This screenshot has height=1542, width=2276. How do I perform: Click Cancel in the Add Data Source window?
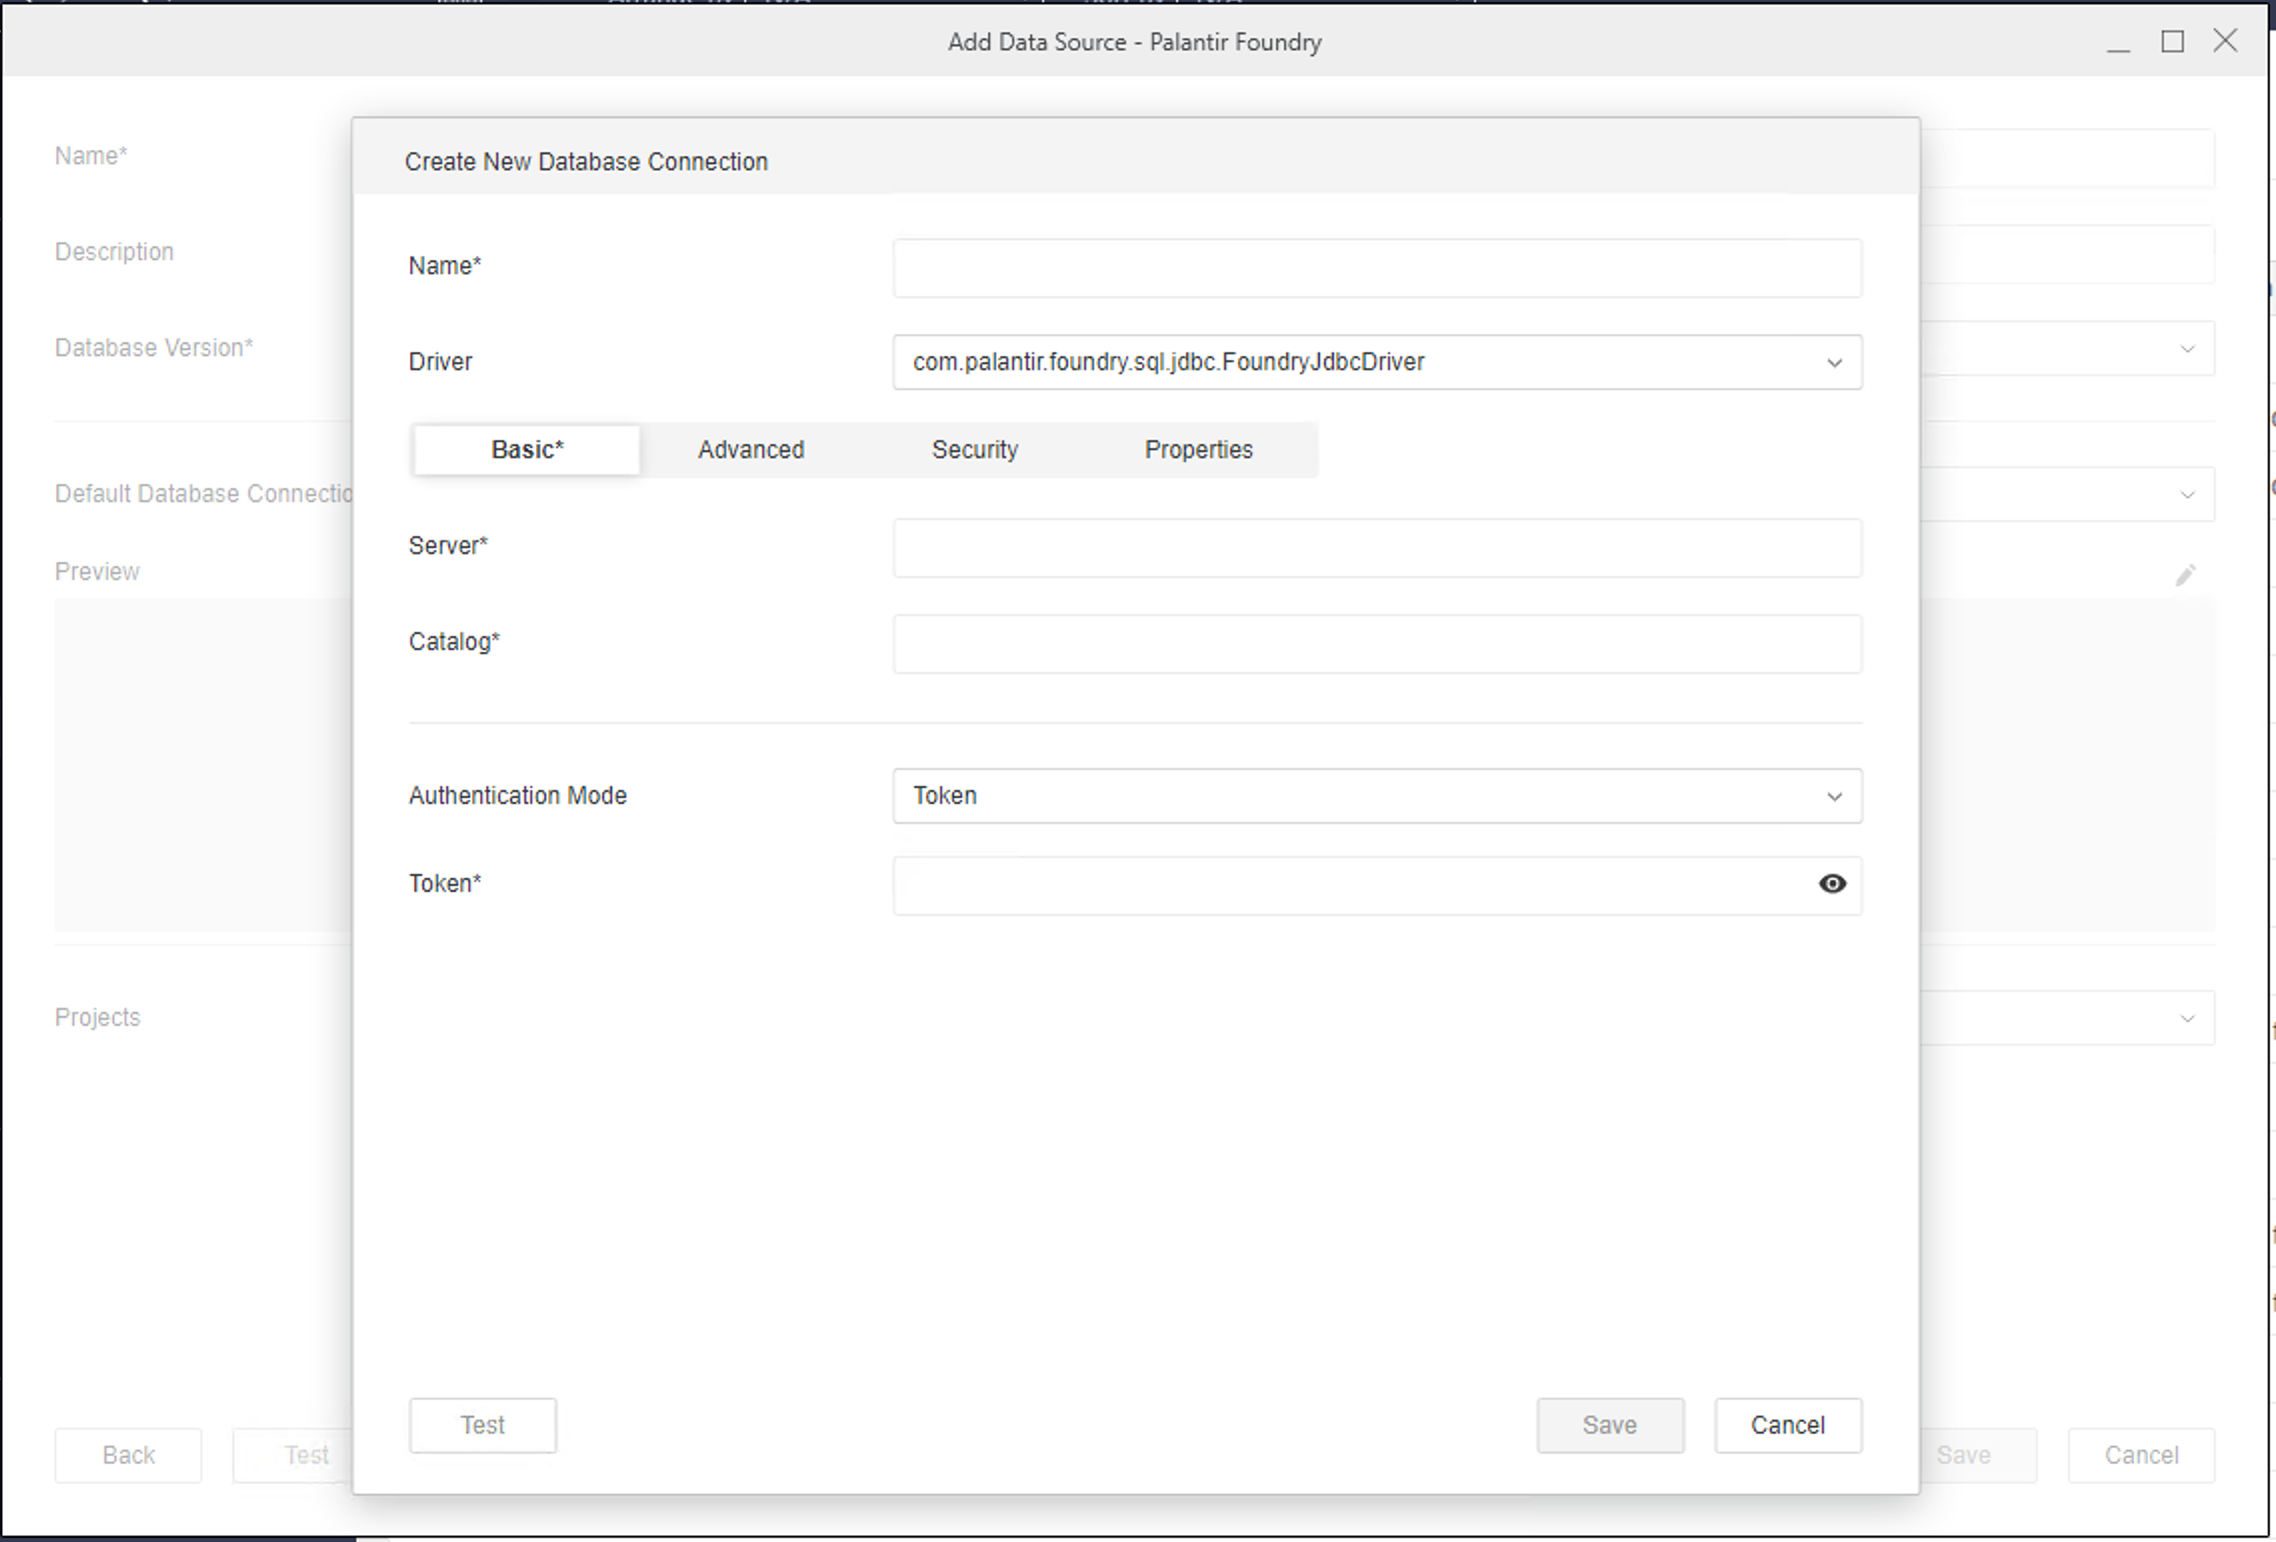coord(2141,1455)
